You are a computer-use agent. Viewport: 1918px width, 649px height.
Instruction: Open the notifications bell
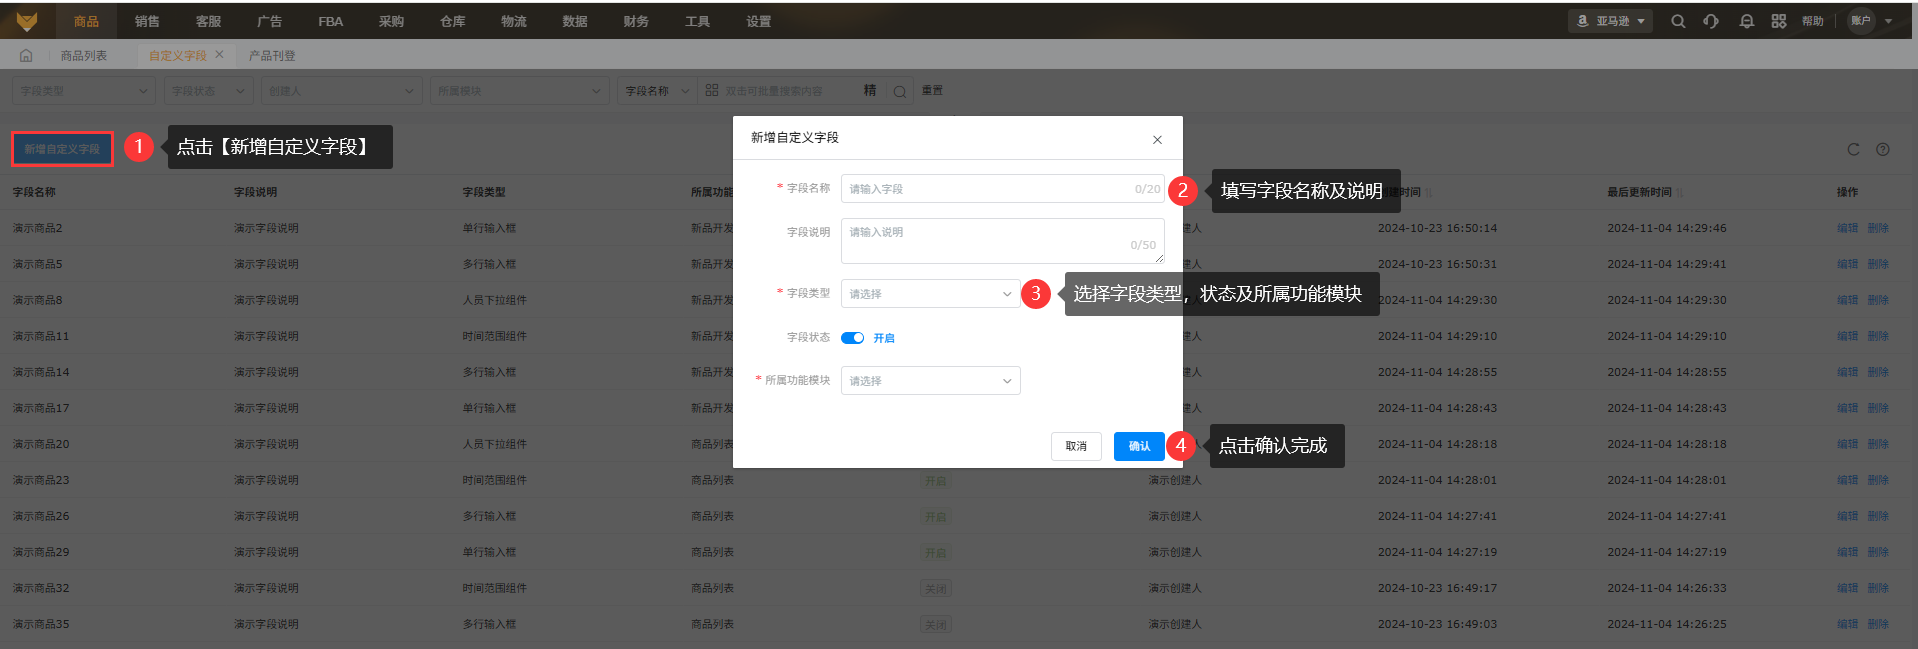[x=1746, y=21]
